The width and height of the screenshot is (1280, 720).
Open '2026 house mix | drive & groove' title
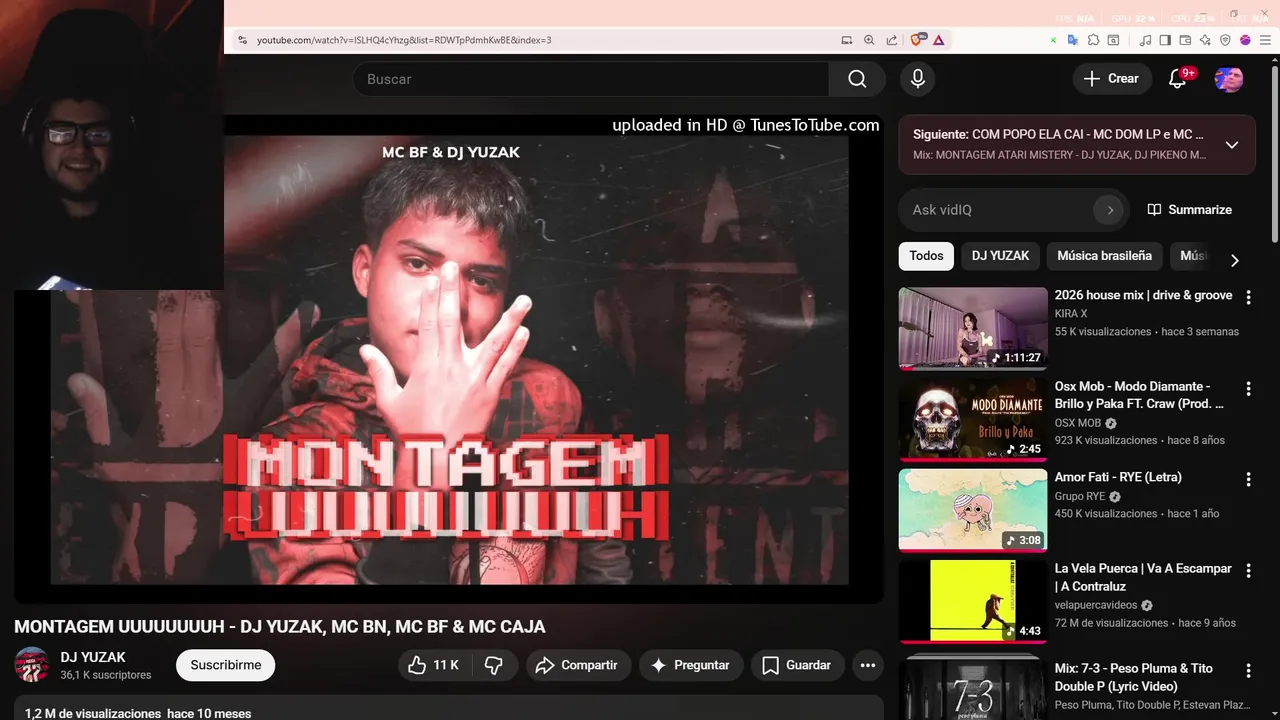(1143, 295)
